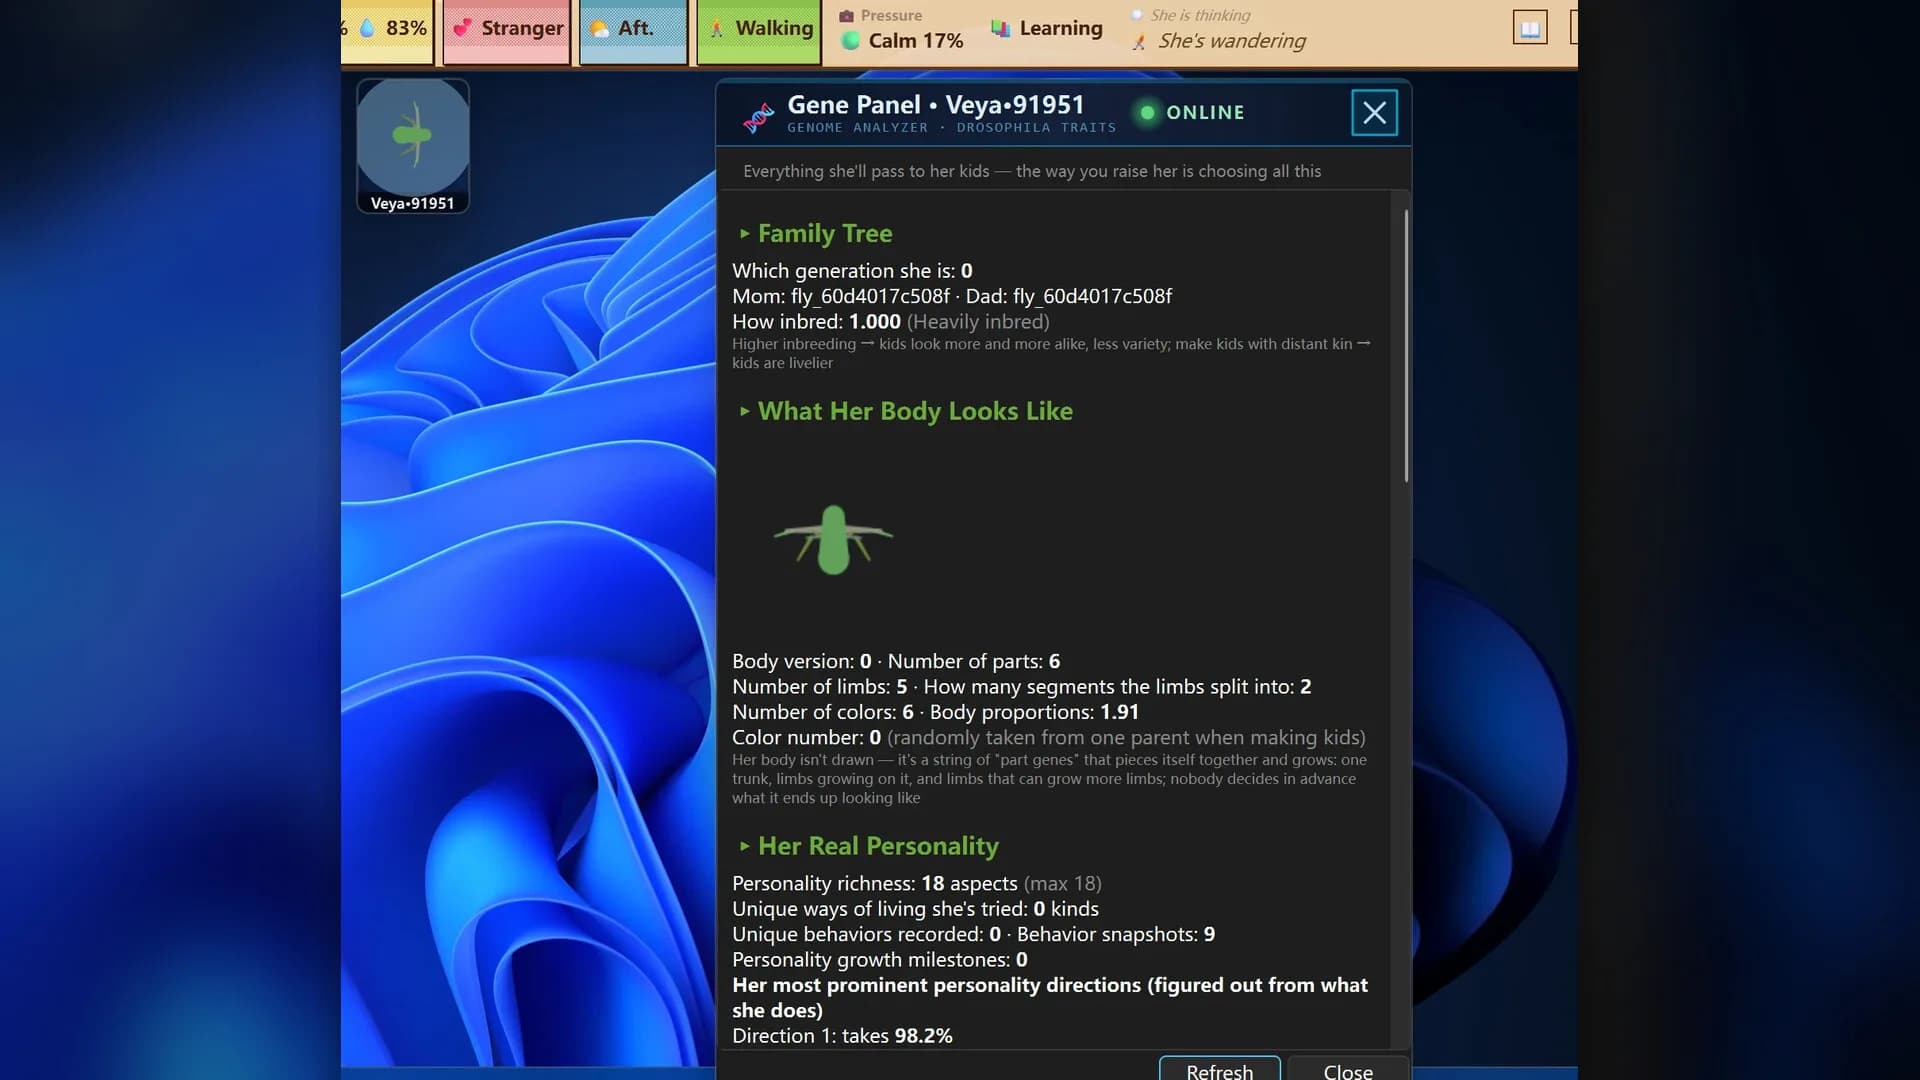Click the Close button at panel bottom

click(1348, 1070)
